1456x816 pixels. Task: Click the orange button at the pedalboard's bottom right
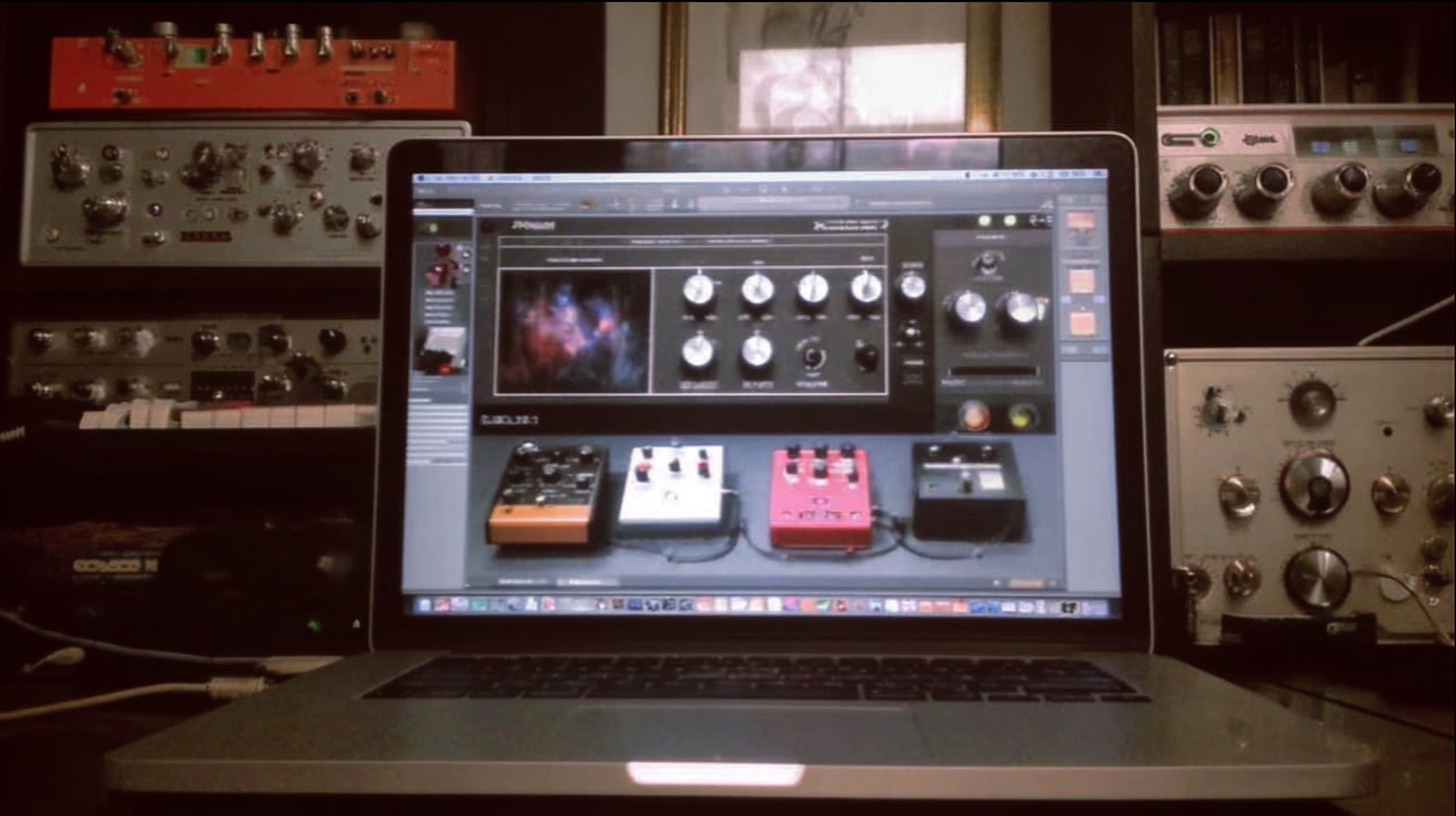1024,583
